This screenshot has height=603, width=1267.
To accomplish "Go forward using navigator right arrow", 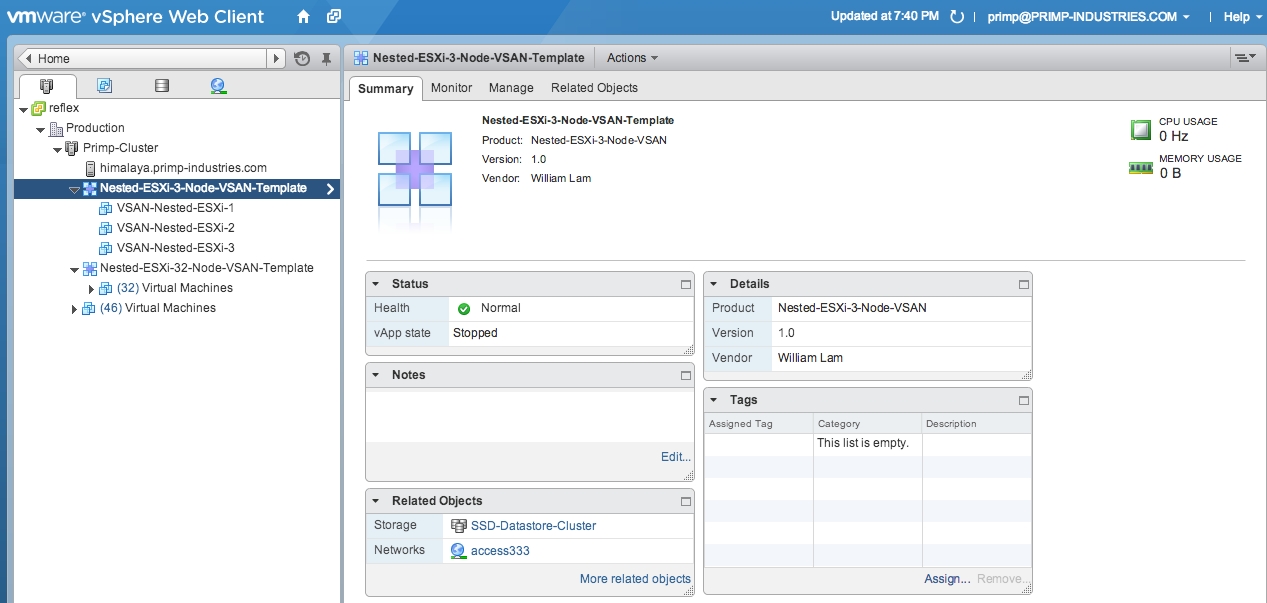I will 276,59.
